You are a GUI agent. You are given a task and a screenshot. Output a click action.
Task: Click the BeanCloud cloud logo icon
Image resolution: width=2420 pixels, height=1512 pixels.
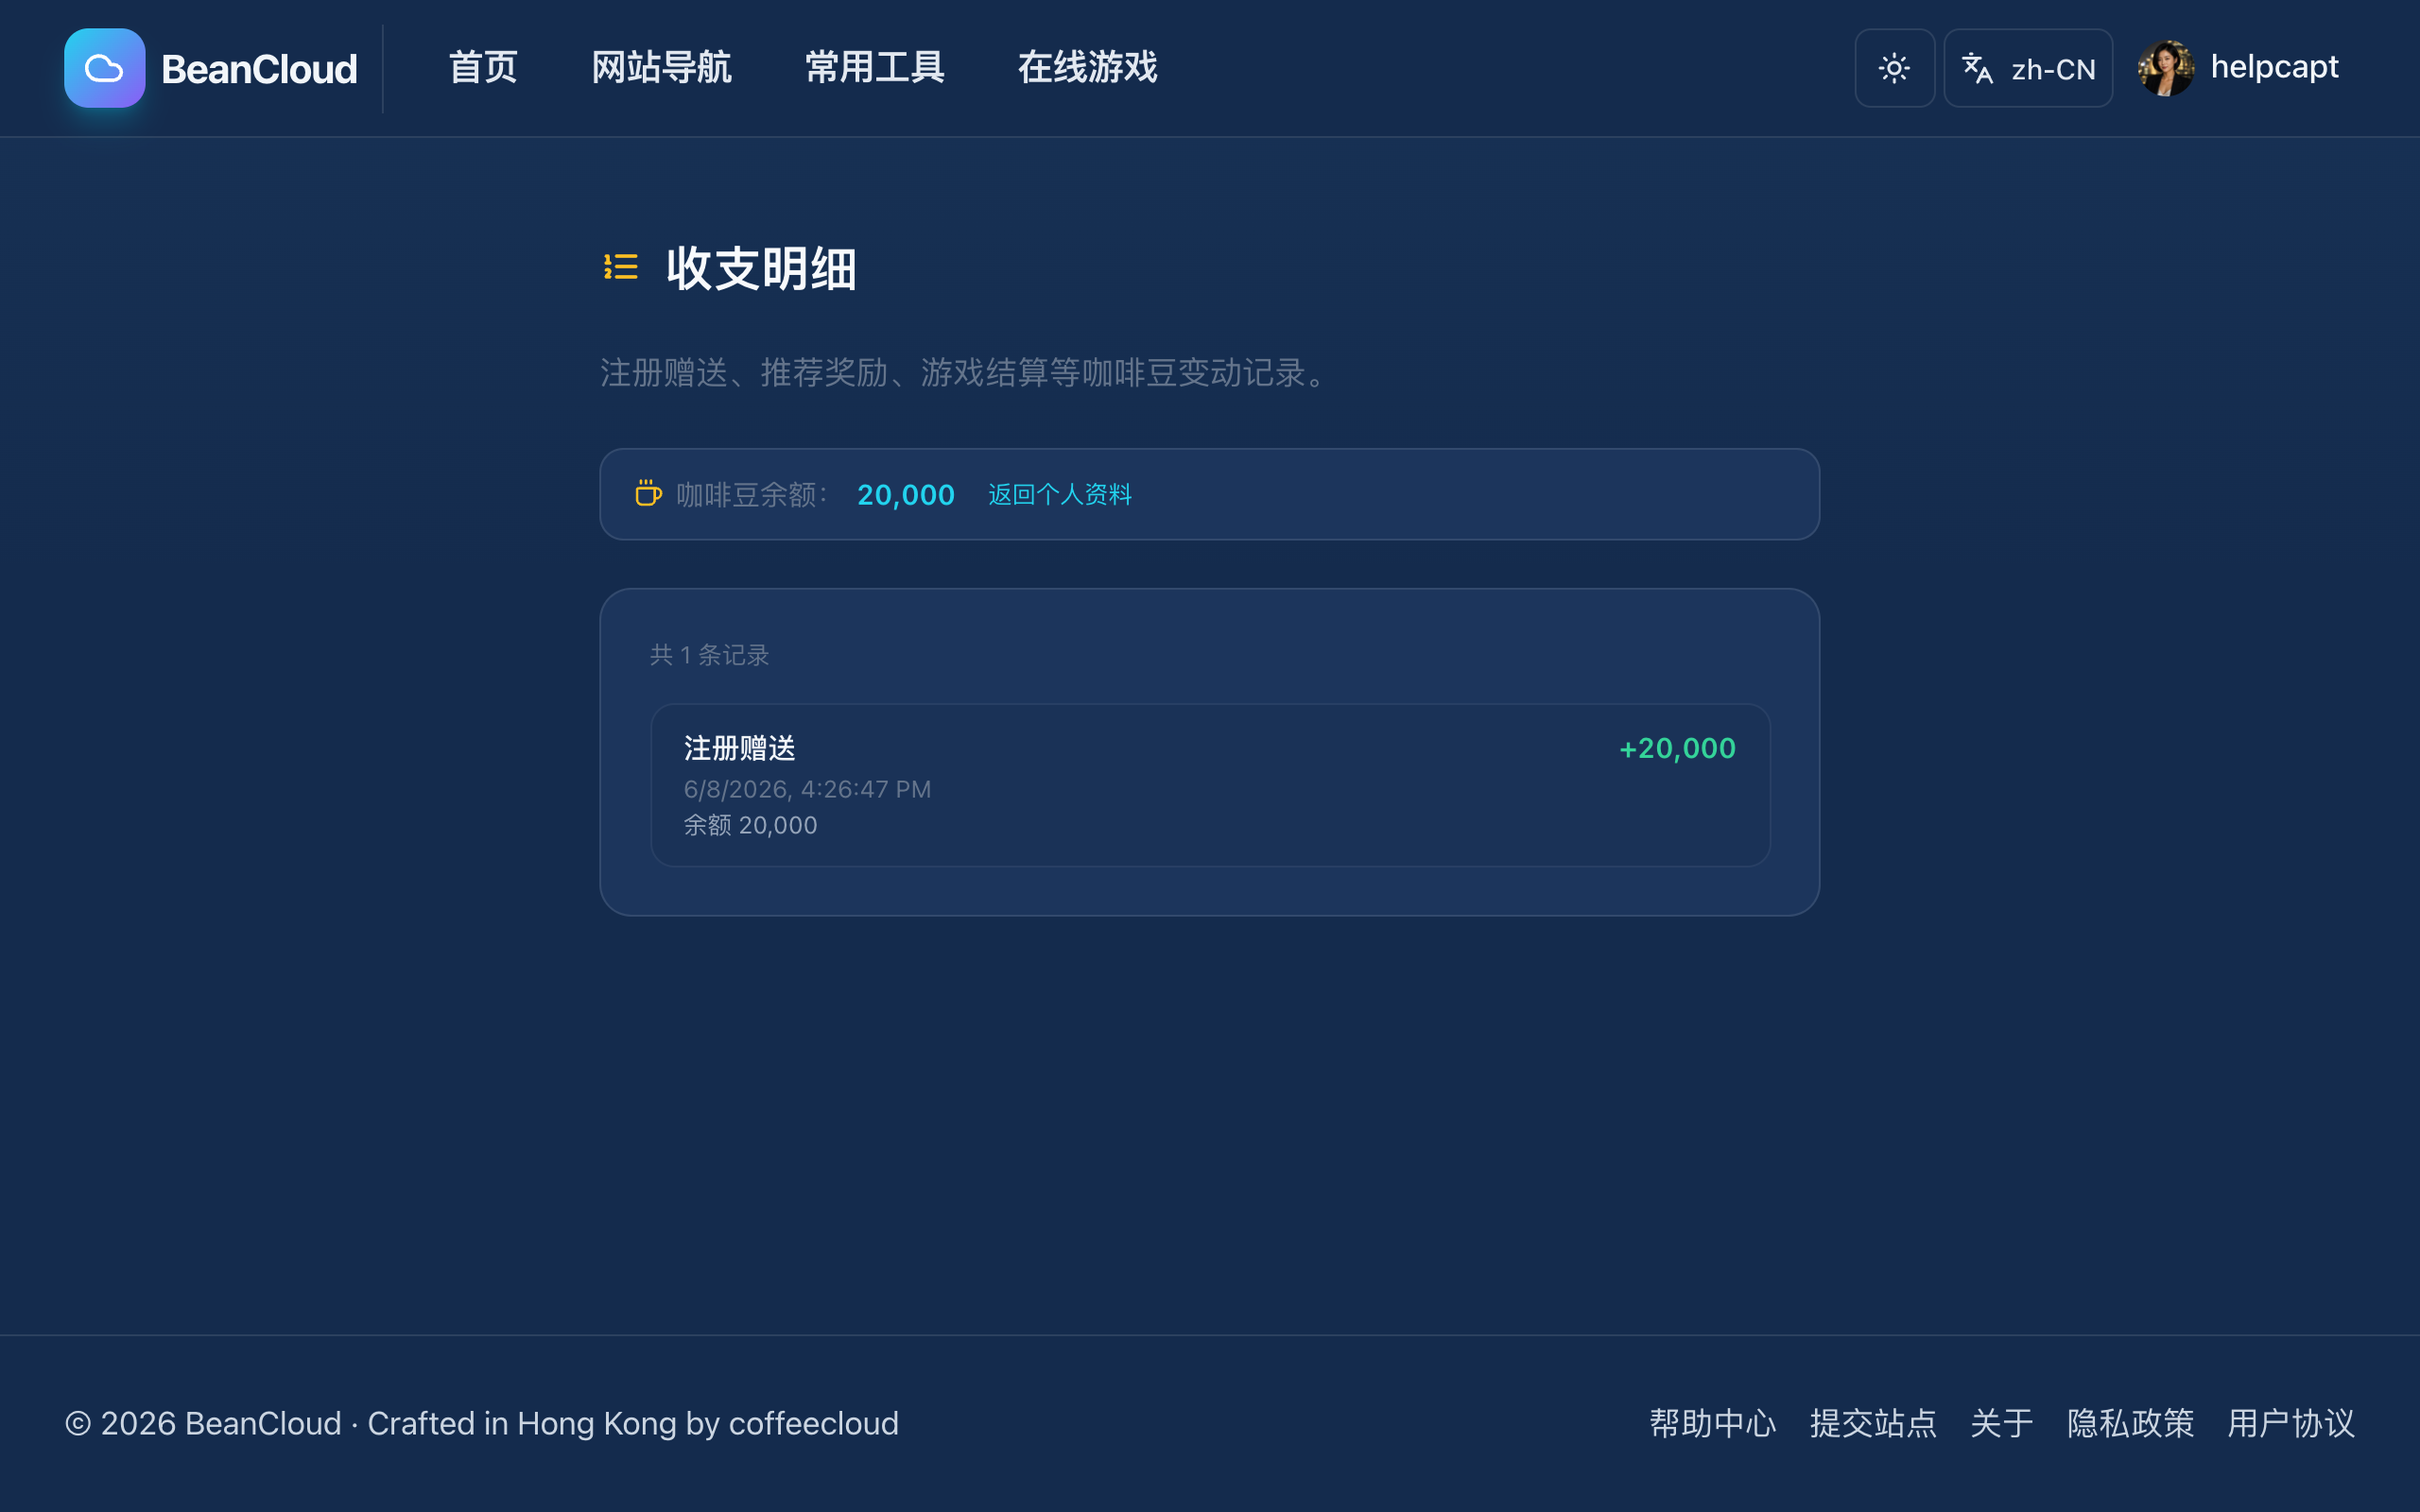coord(104,68)
